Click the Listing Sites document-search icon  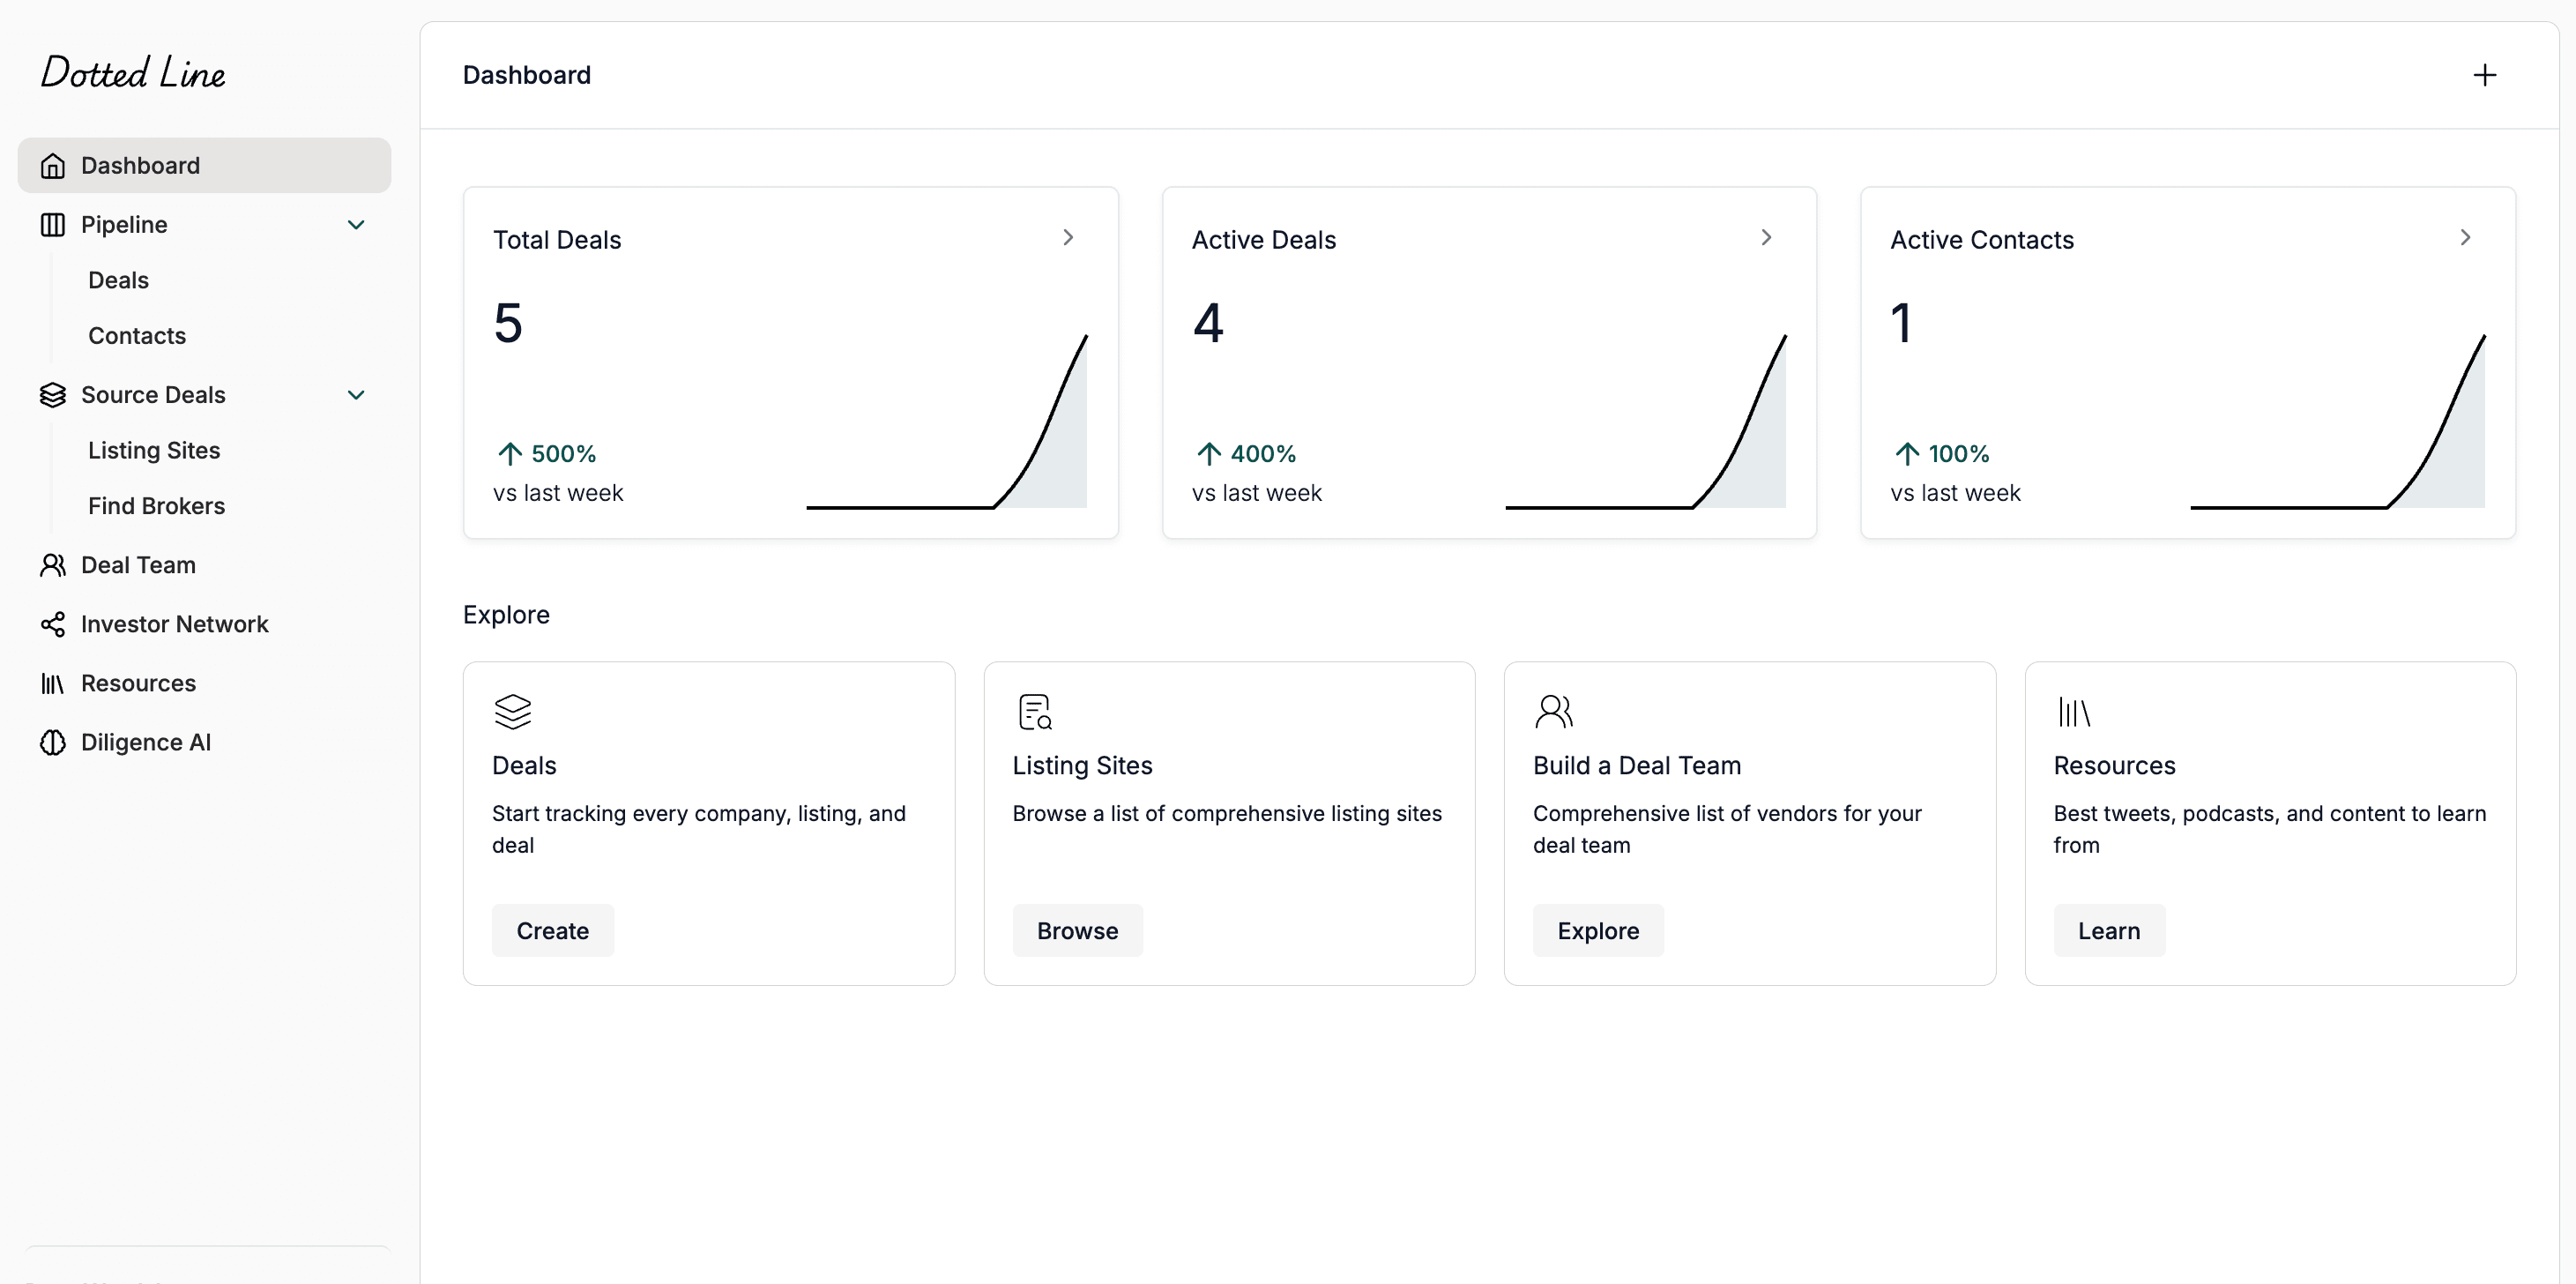1035,712
